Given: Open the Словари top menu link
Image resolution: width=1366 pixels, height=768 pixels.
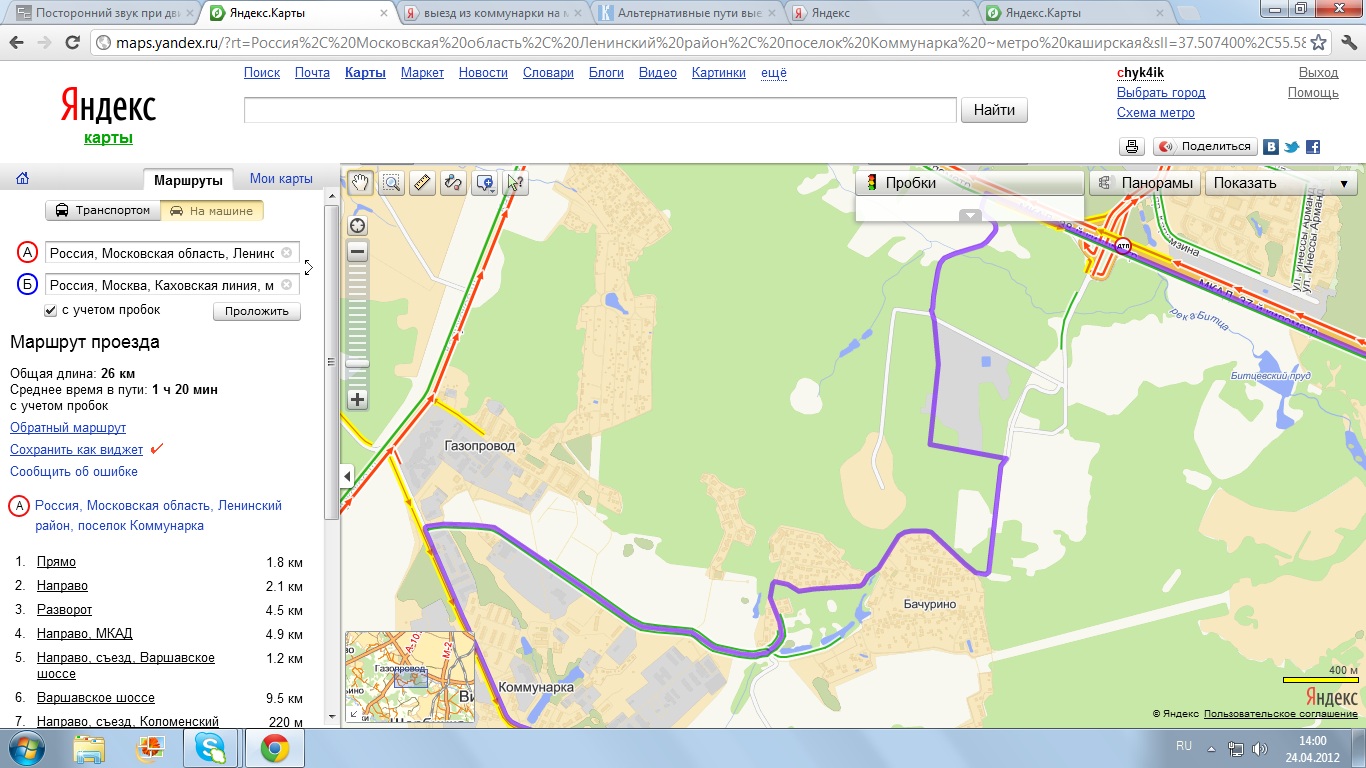Looking at the screenshot, I should pyautogui.click(x=548, y=73).
